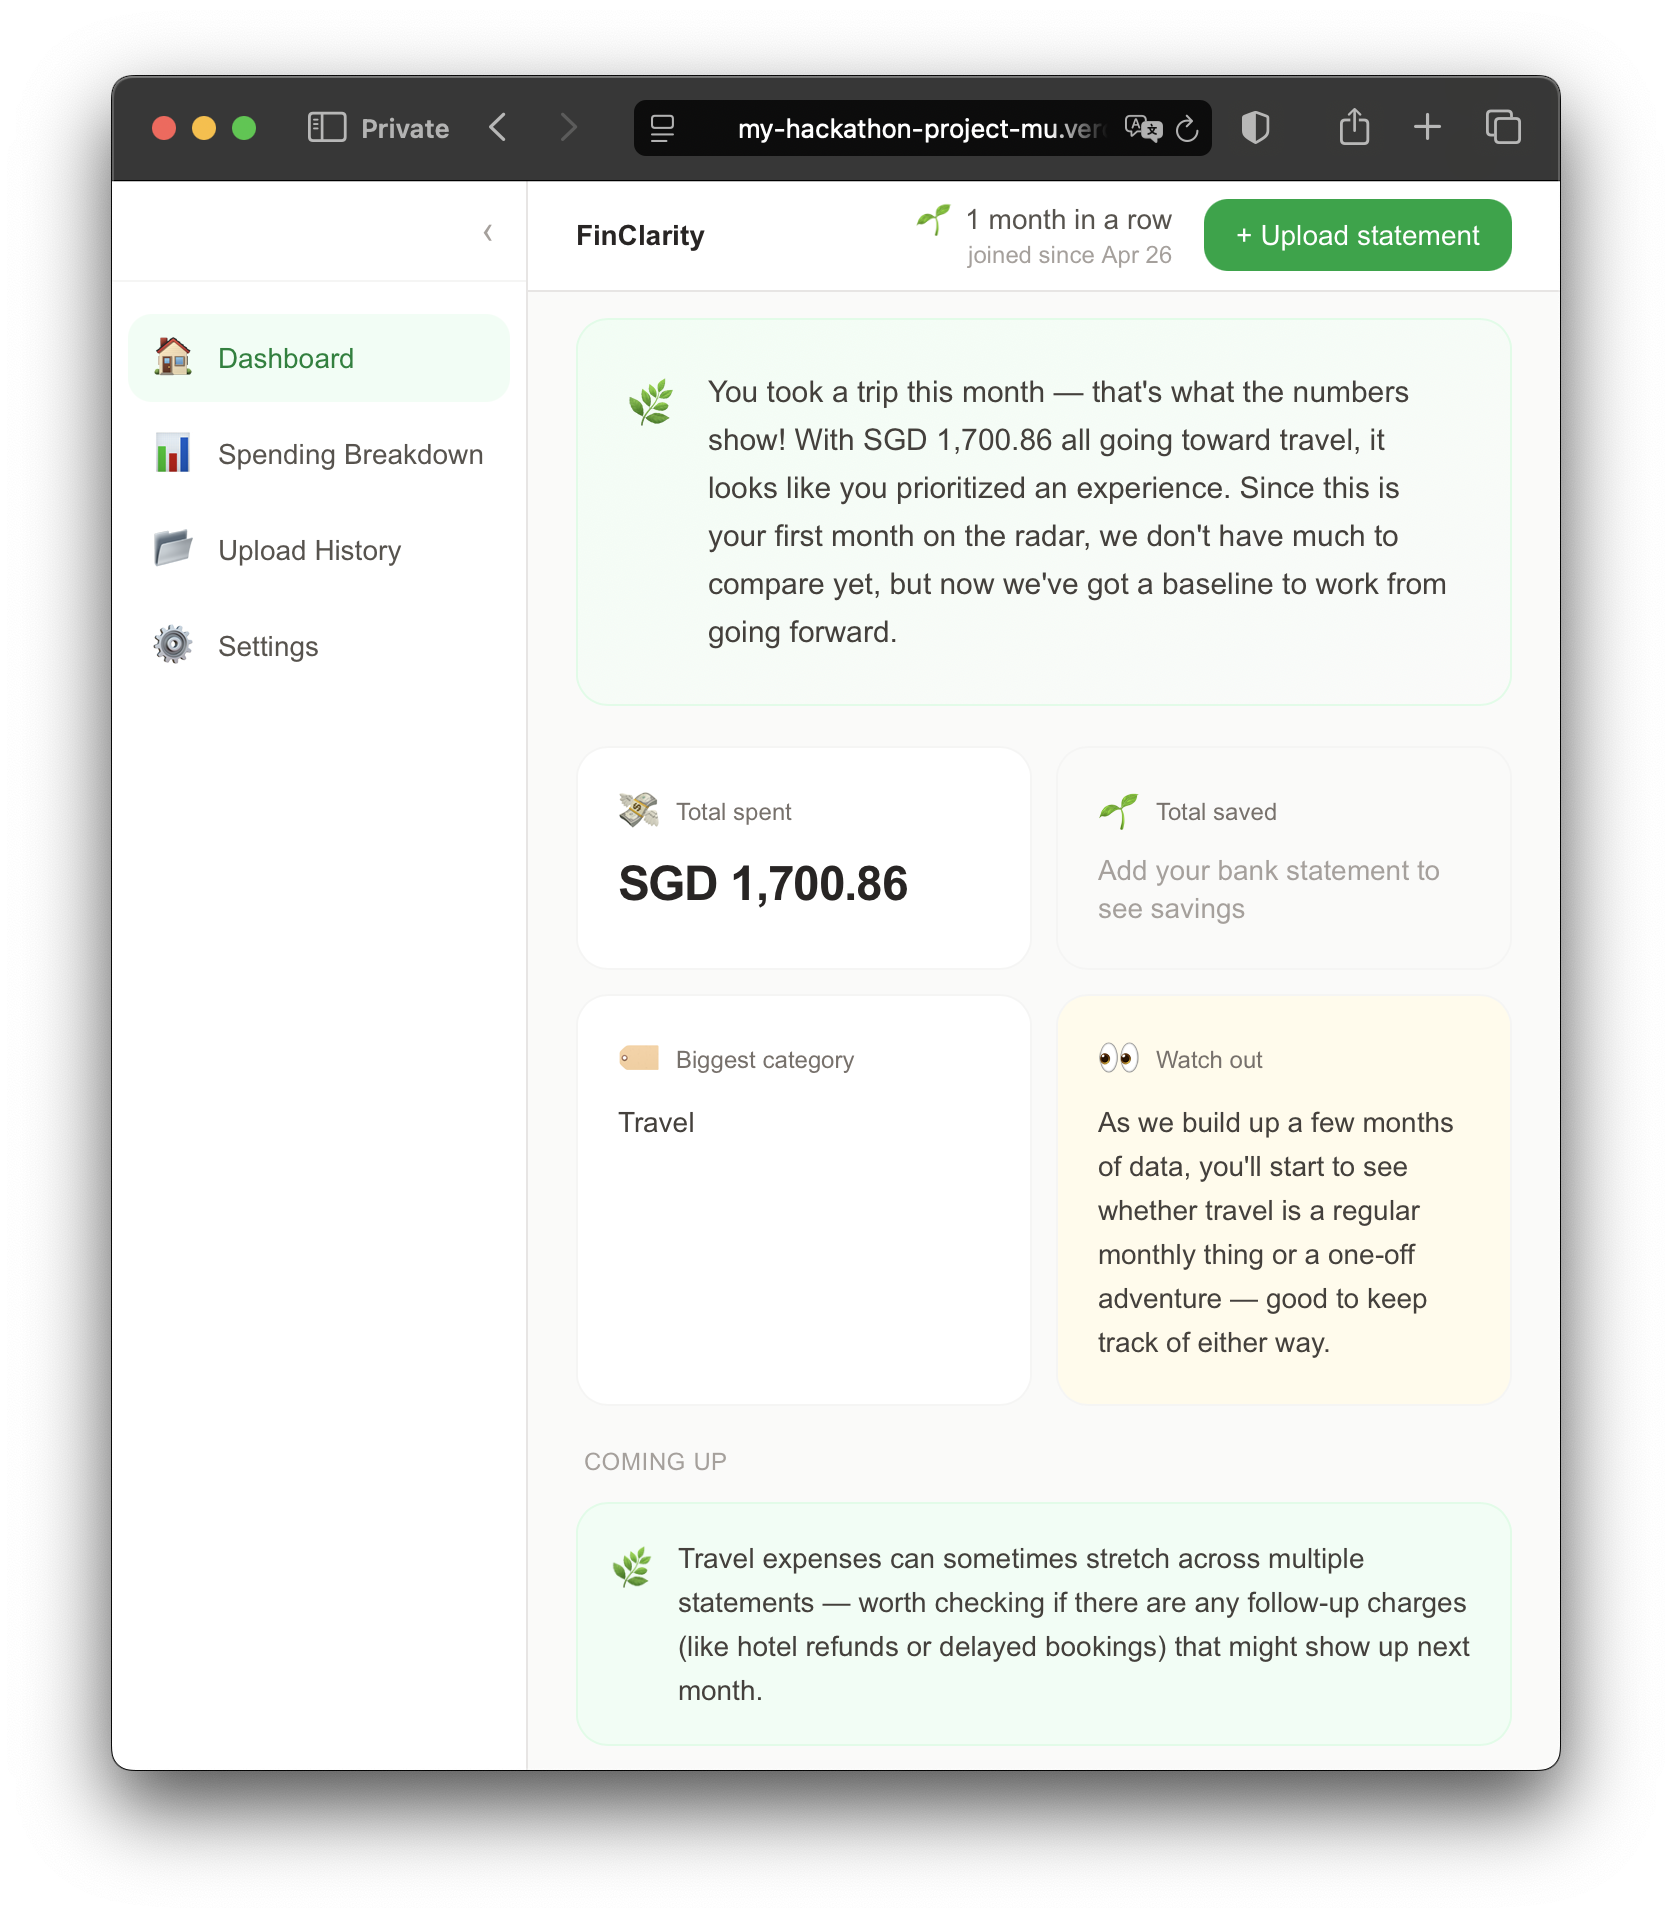Open the Dashboard house icon

pos(173,357)
